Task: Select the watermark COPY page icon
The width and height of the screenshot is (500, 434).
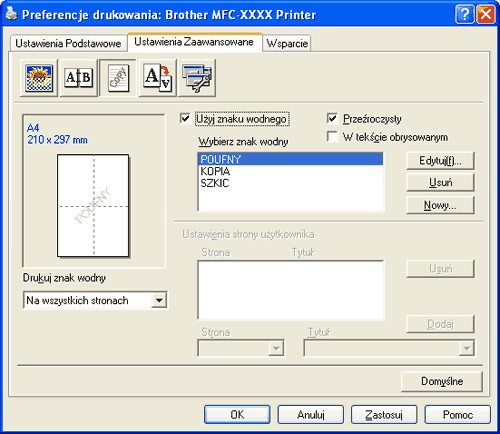Action: point(118,78)
